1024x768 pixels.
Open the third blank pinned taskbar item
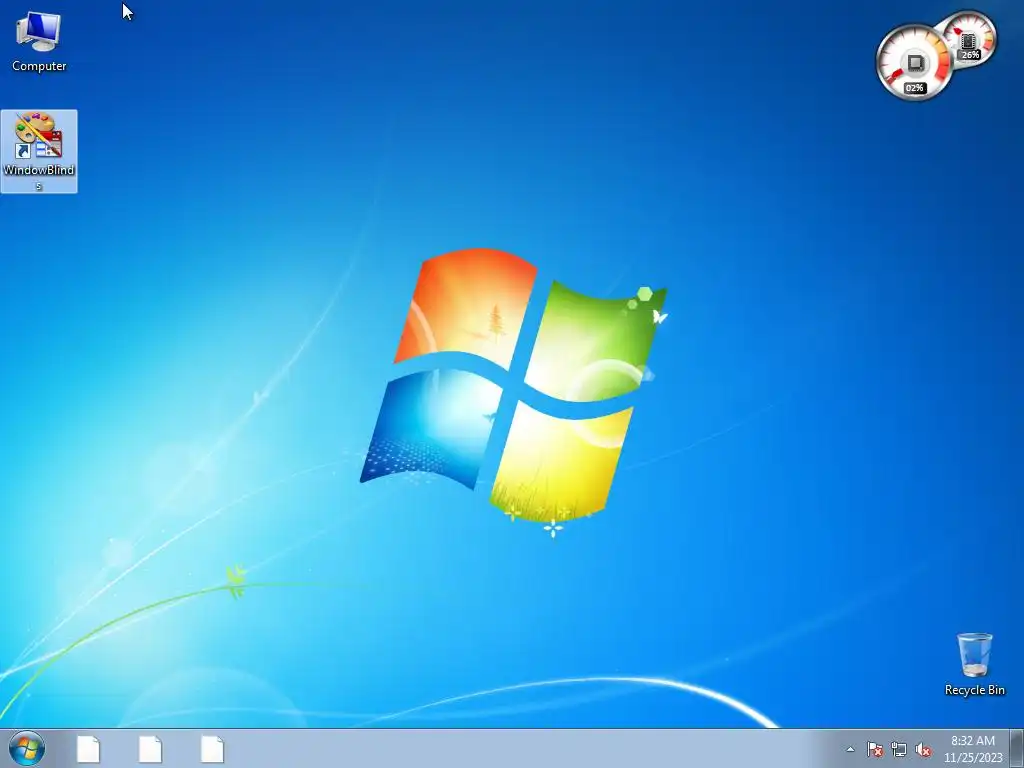point(212,749)
